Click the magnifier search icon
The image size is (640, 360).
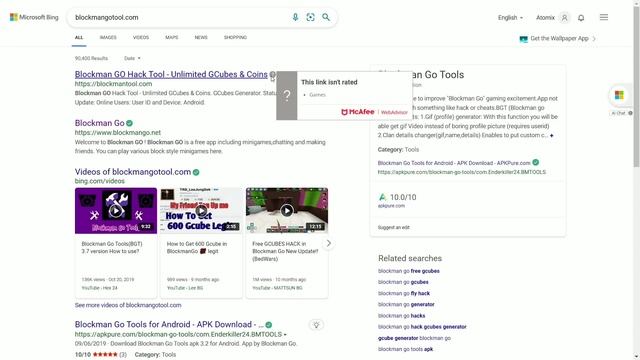(x=326, y=17)
